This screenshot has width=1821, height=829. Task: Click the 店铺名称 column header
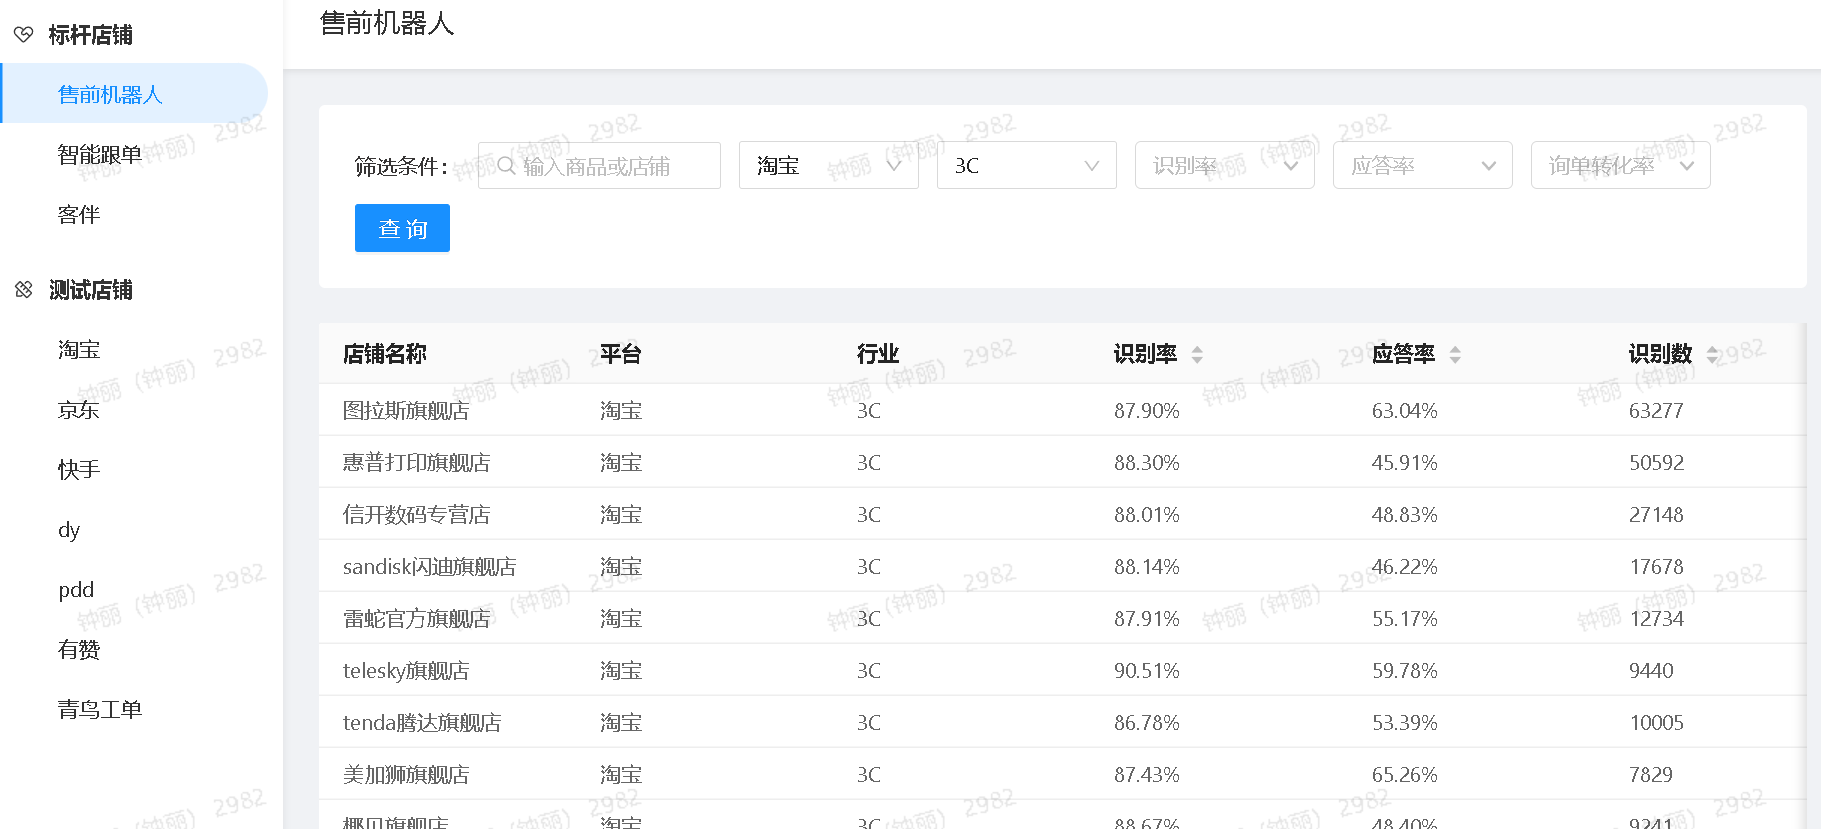[385, 354]
